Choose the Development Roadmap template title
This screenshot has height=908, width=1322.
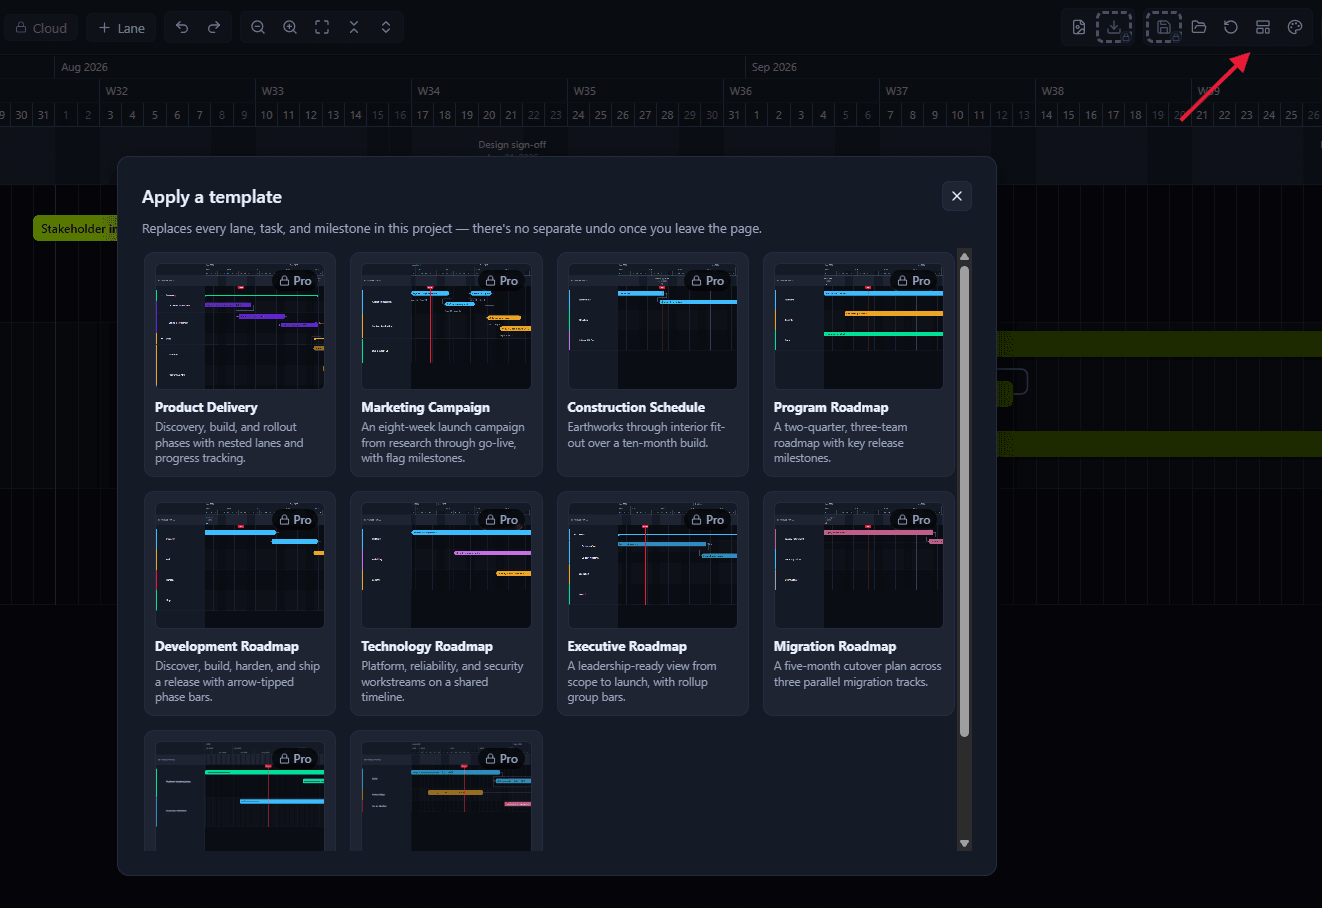(227, 647)
